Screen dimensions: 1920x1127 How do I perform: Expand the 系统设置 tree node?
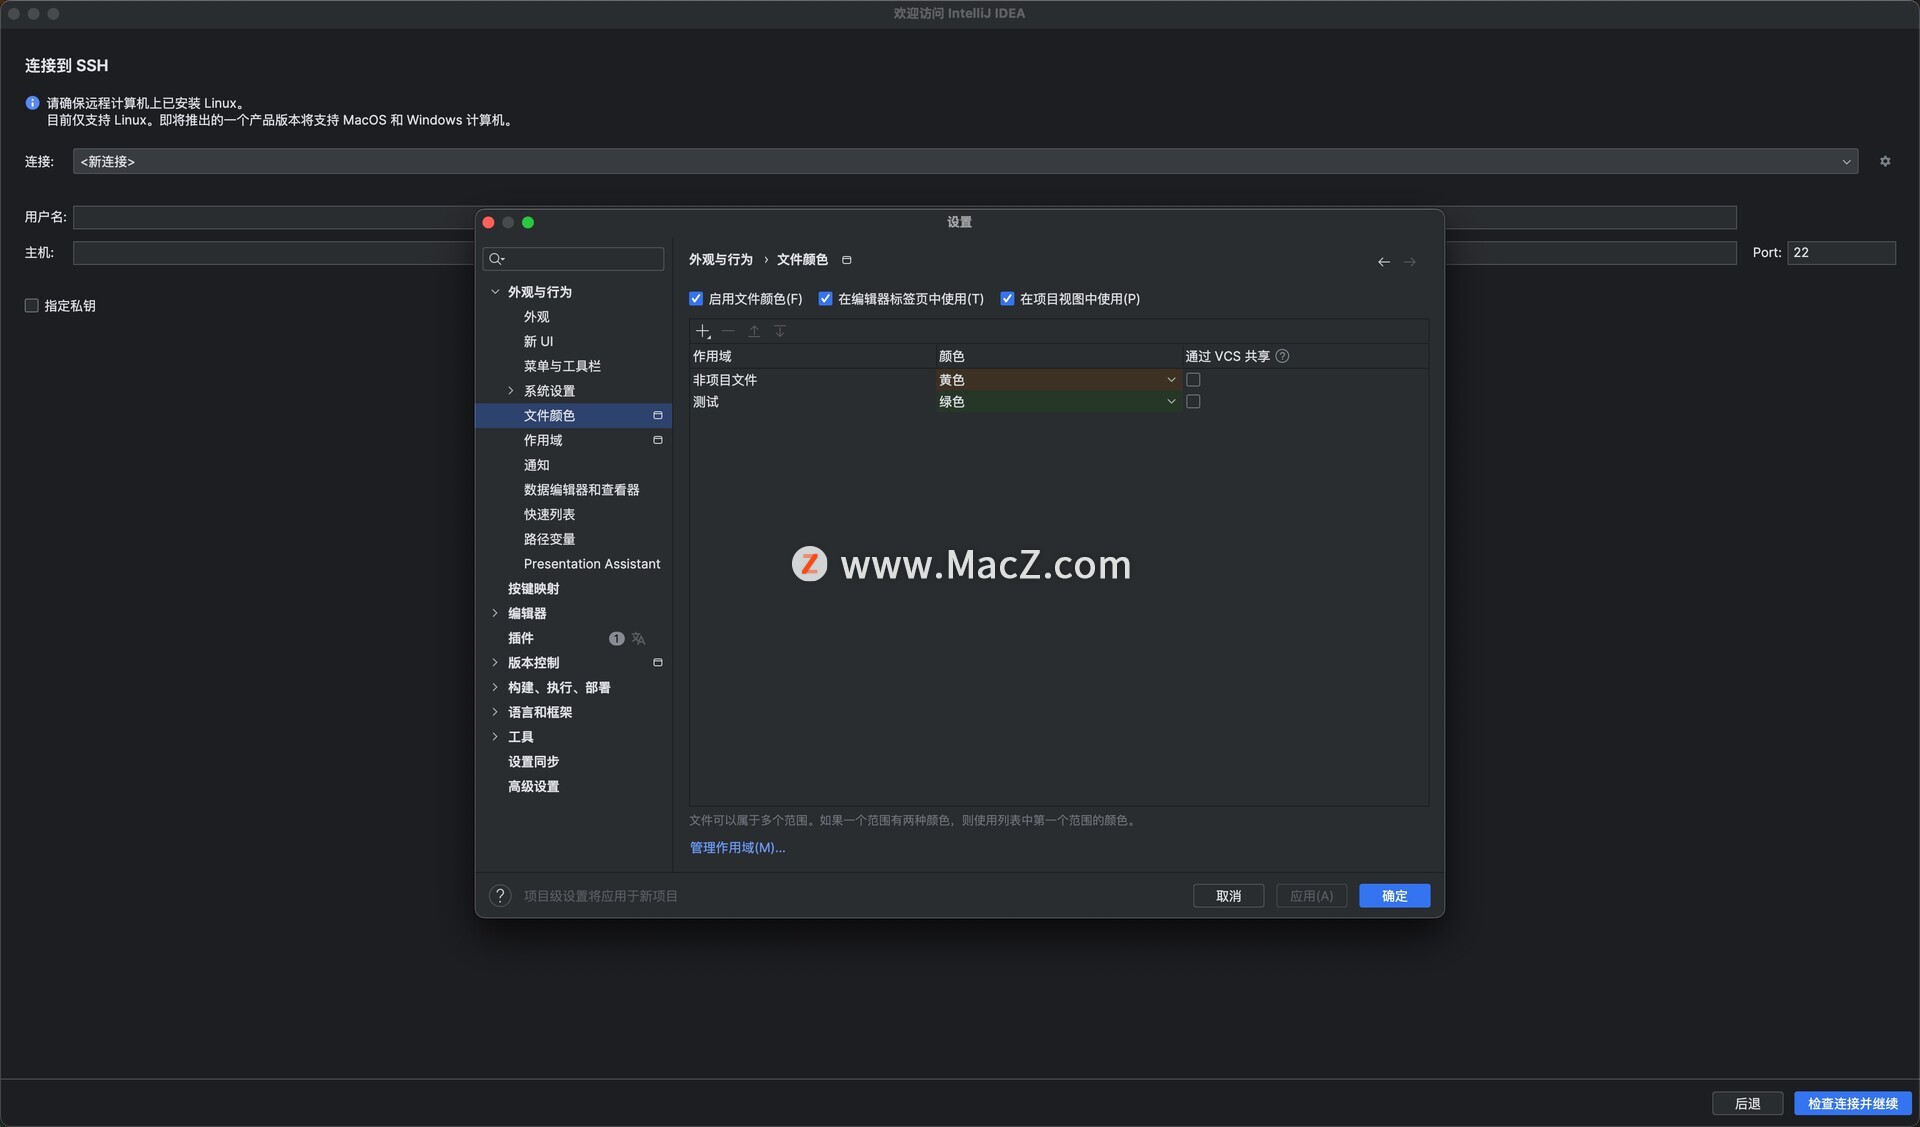(511, 391)
